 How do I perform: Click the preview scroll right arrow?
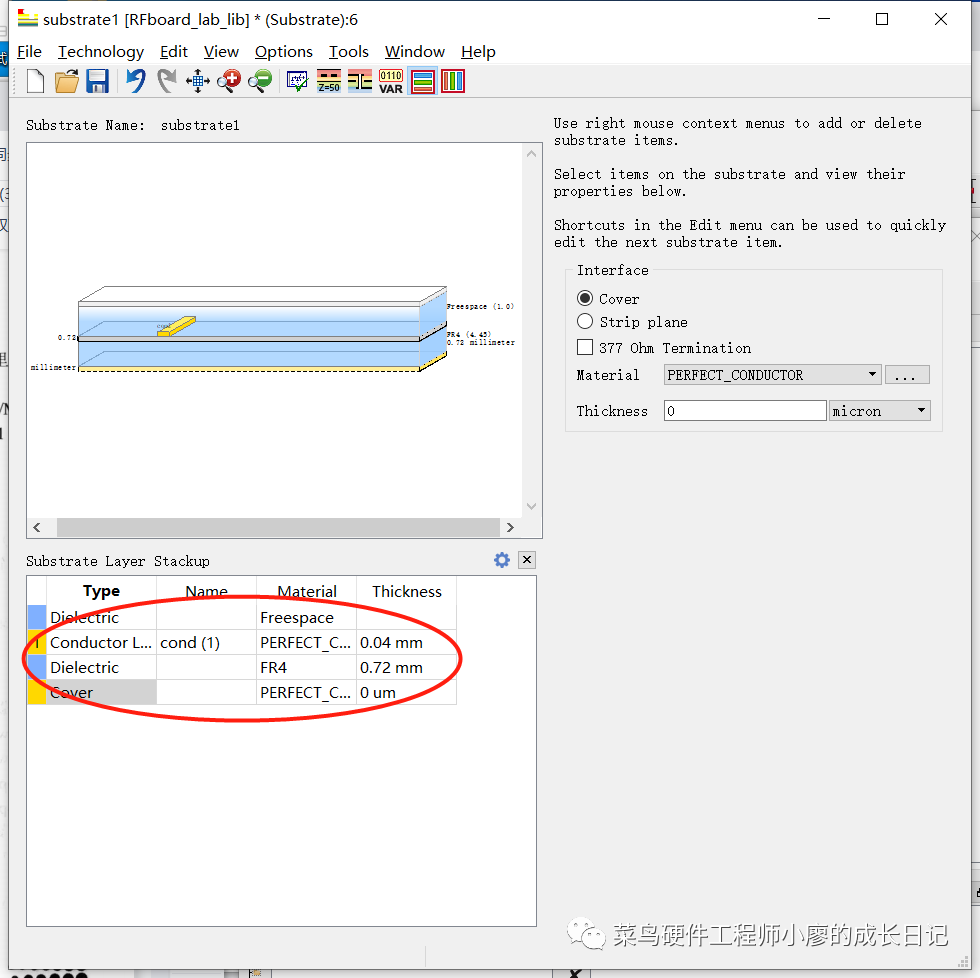511,527
